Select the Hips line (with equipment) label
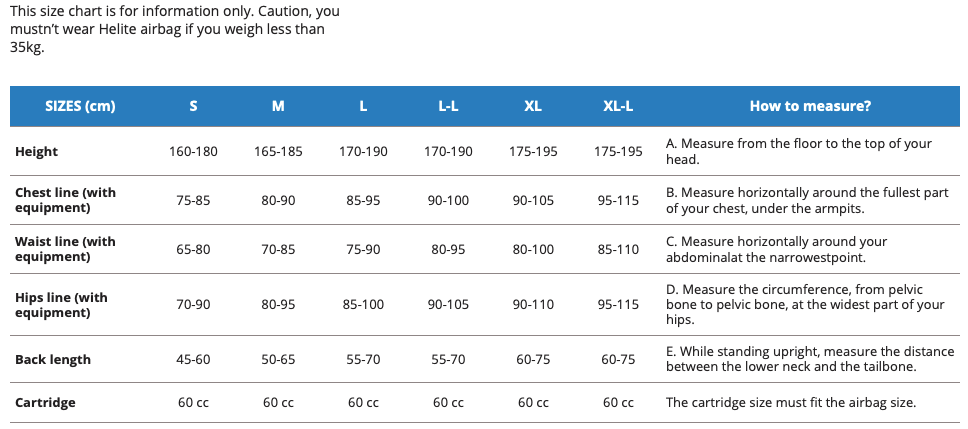968x429 pixels. pos(61,305)
